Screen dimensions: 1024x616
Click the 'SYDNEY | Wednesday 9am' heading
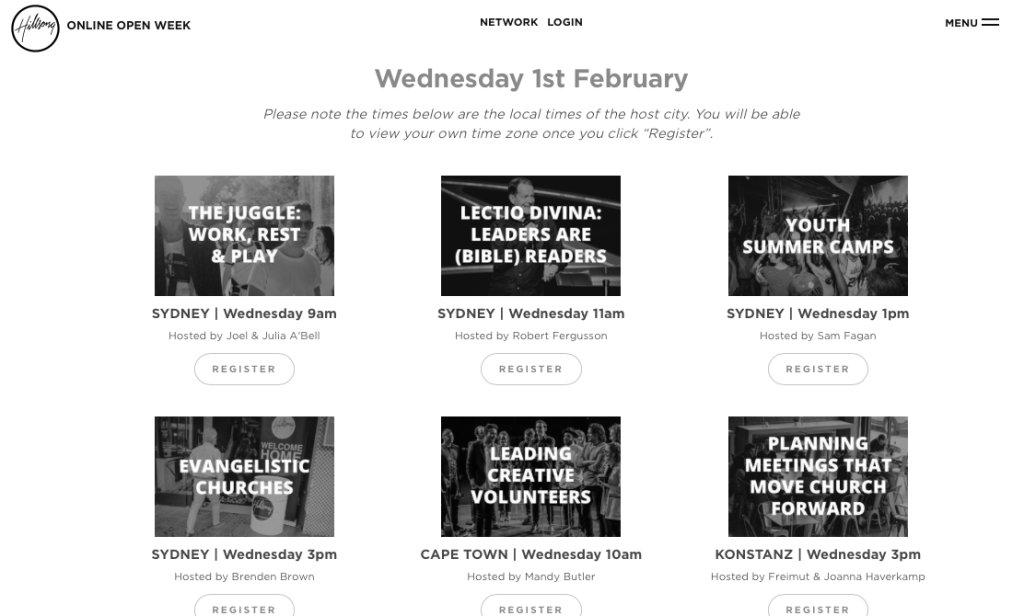pos(244,314)
